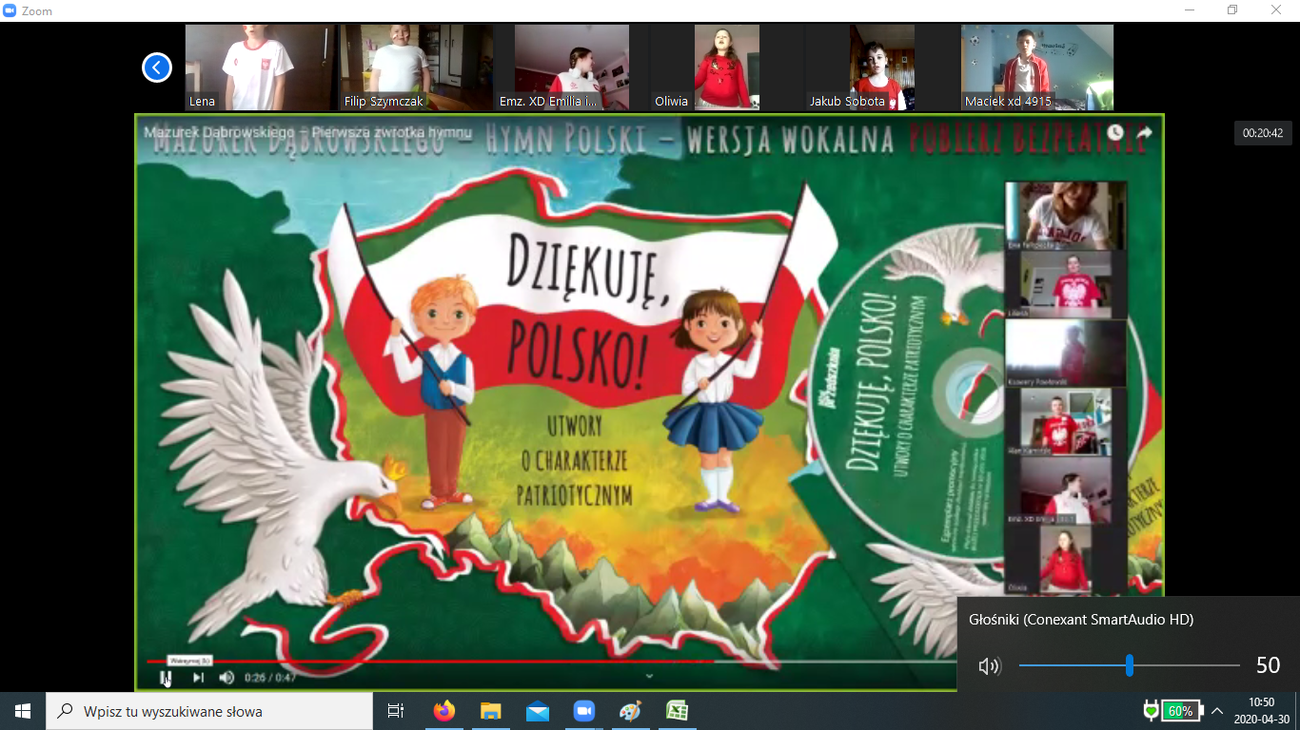
Task: Select Maciek xd 4915's video thumbnail
Action: tap(1037, 68)
